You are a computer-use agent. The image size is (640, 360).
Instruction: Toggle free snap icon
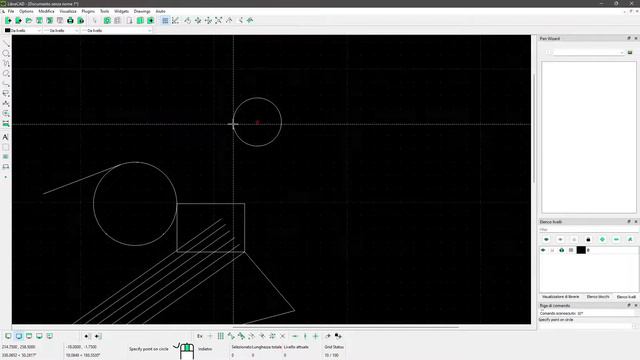click(x=210, y=336)
